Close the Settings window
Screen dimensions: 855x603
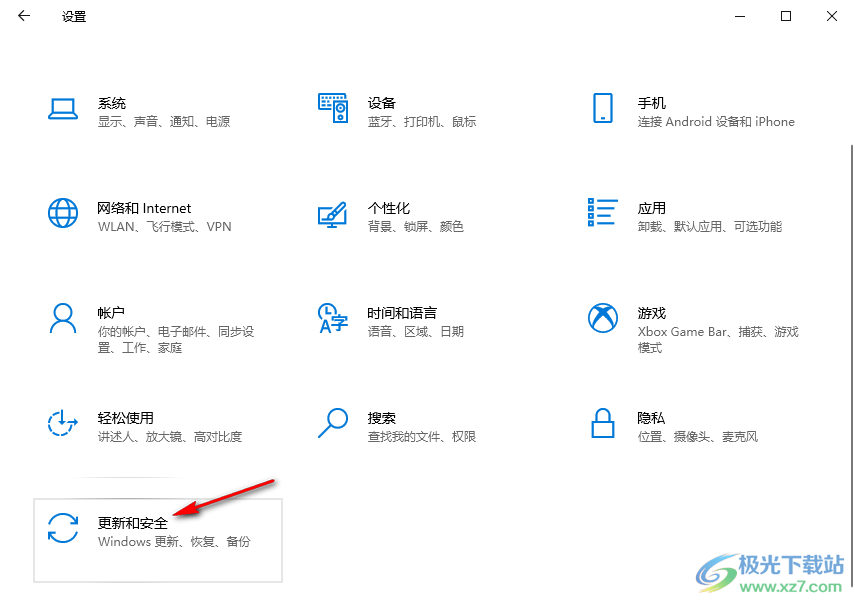click(832, 16)
